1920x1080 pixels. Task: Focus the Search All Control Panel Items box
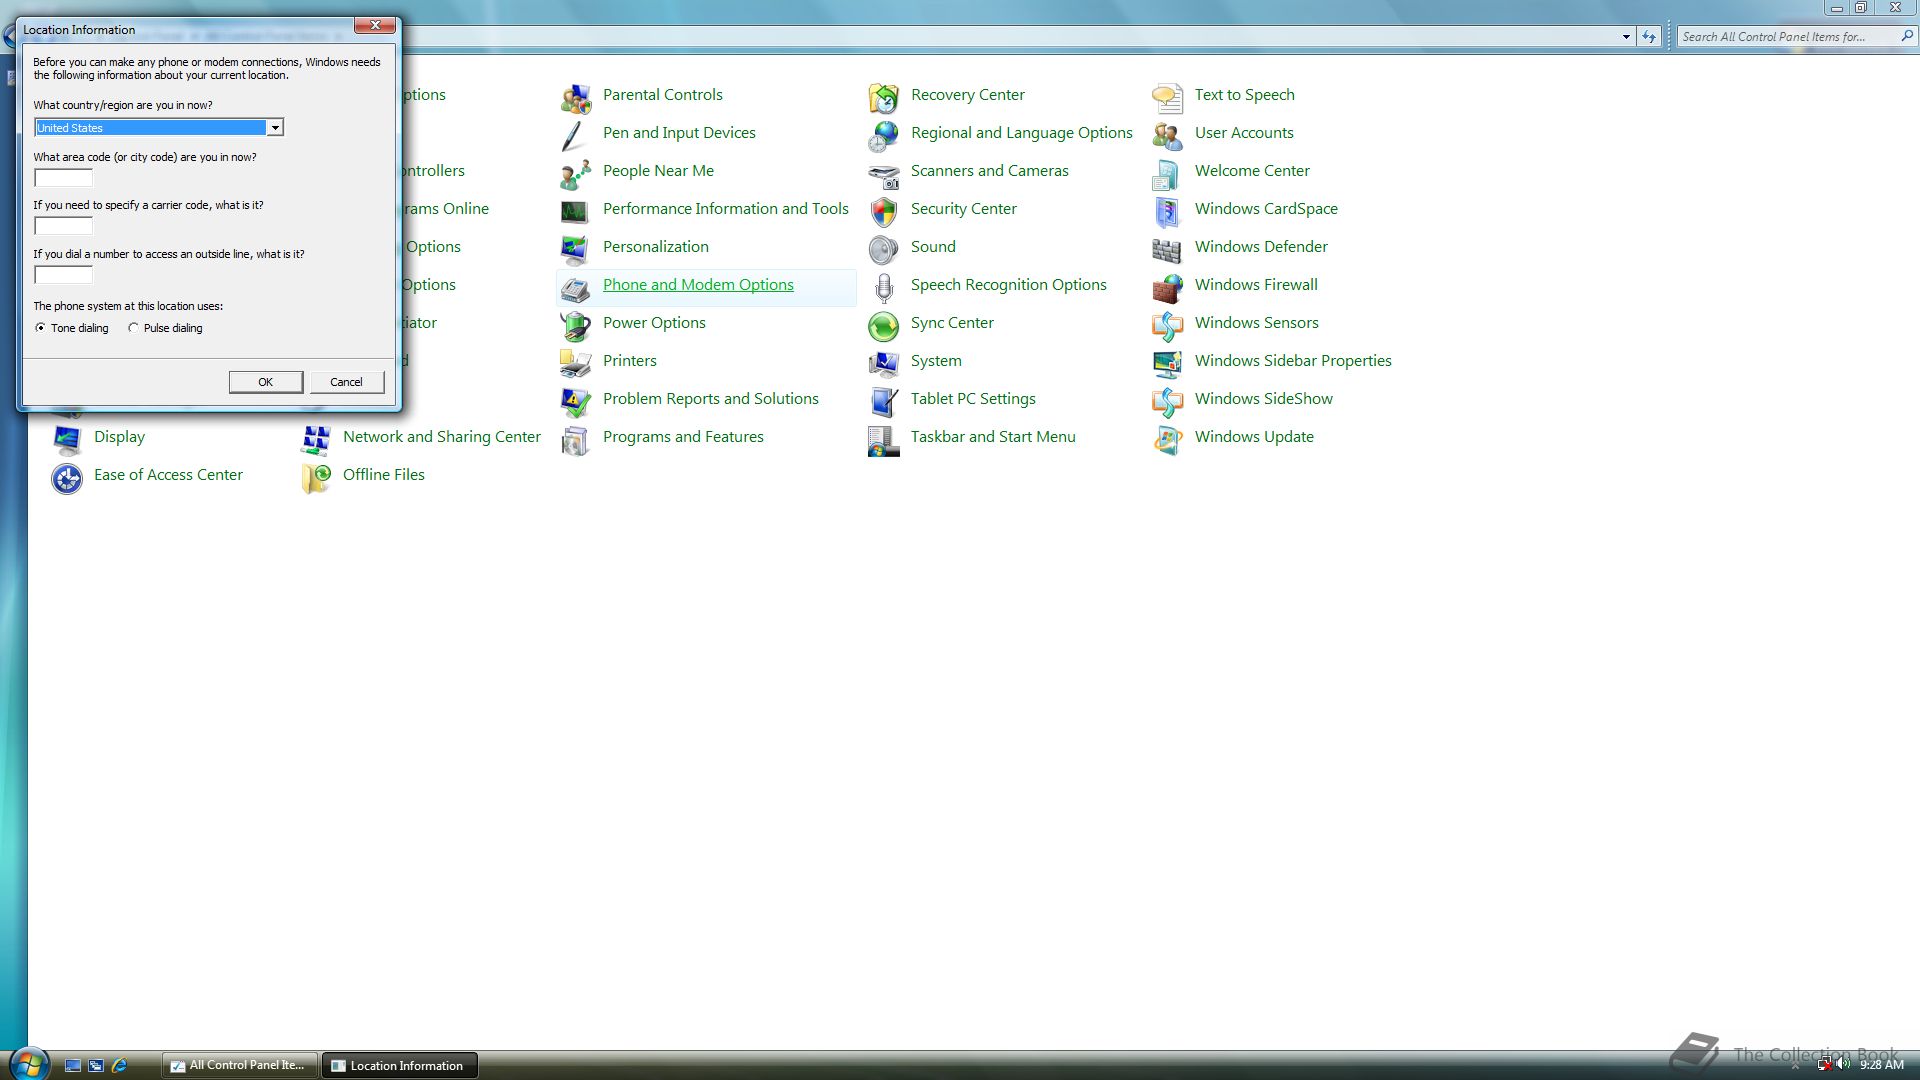[x=1788, y=37]
